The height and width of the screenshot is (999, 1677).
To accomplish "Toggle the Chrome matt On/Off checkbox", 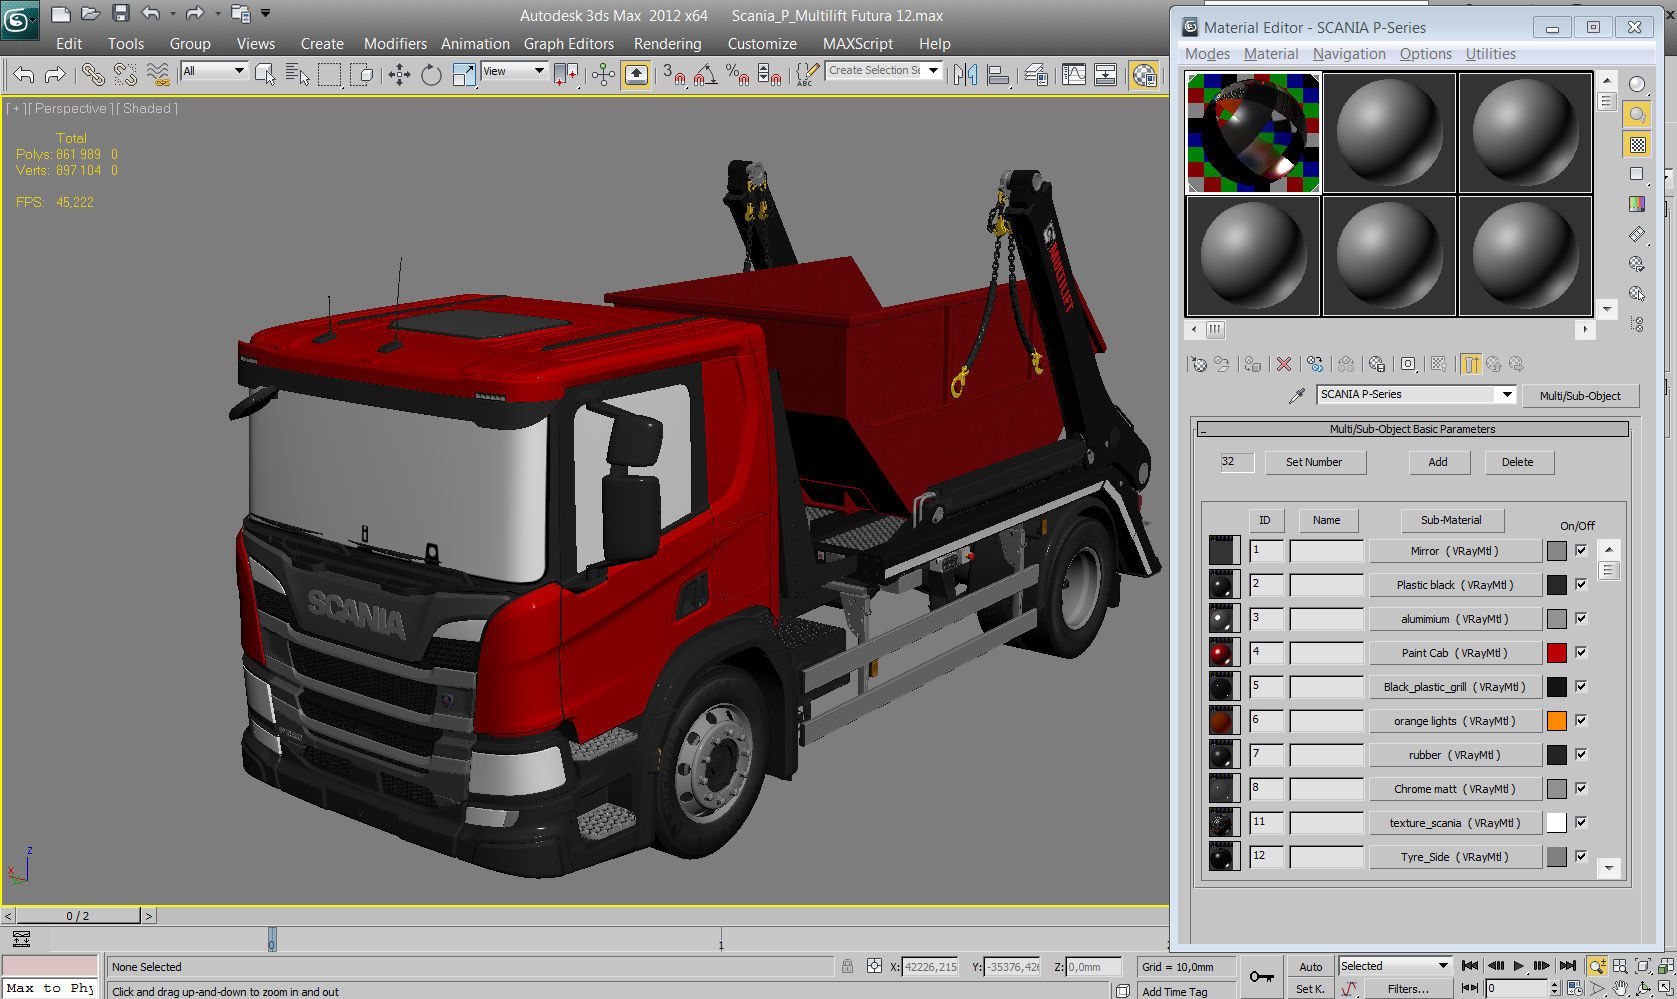I will click(x=1581, y=788).
